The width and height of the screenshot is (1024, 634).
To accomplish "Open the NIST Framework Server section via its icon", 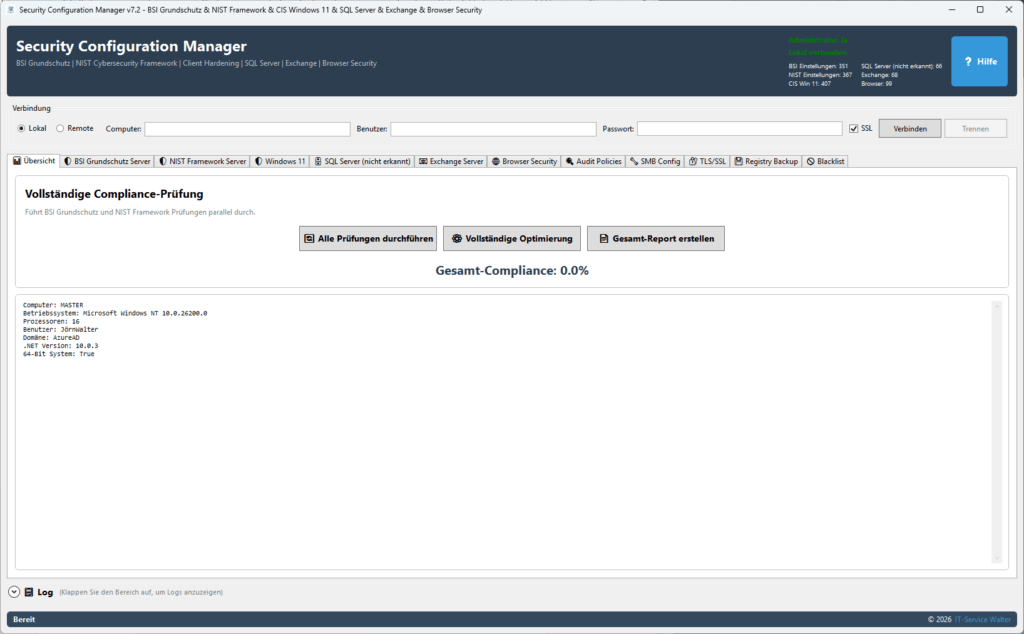I will (161, 161).
